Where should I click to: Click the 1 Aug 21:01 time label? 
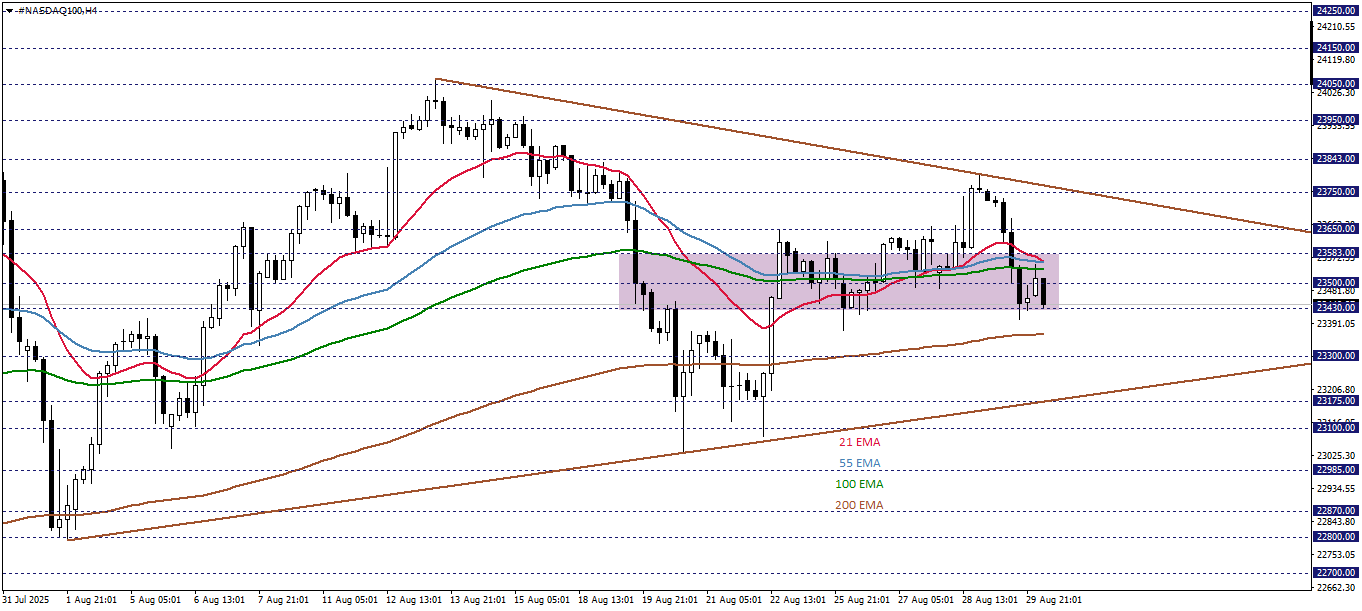pyautogui.click(x=90, y=600)
